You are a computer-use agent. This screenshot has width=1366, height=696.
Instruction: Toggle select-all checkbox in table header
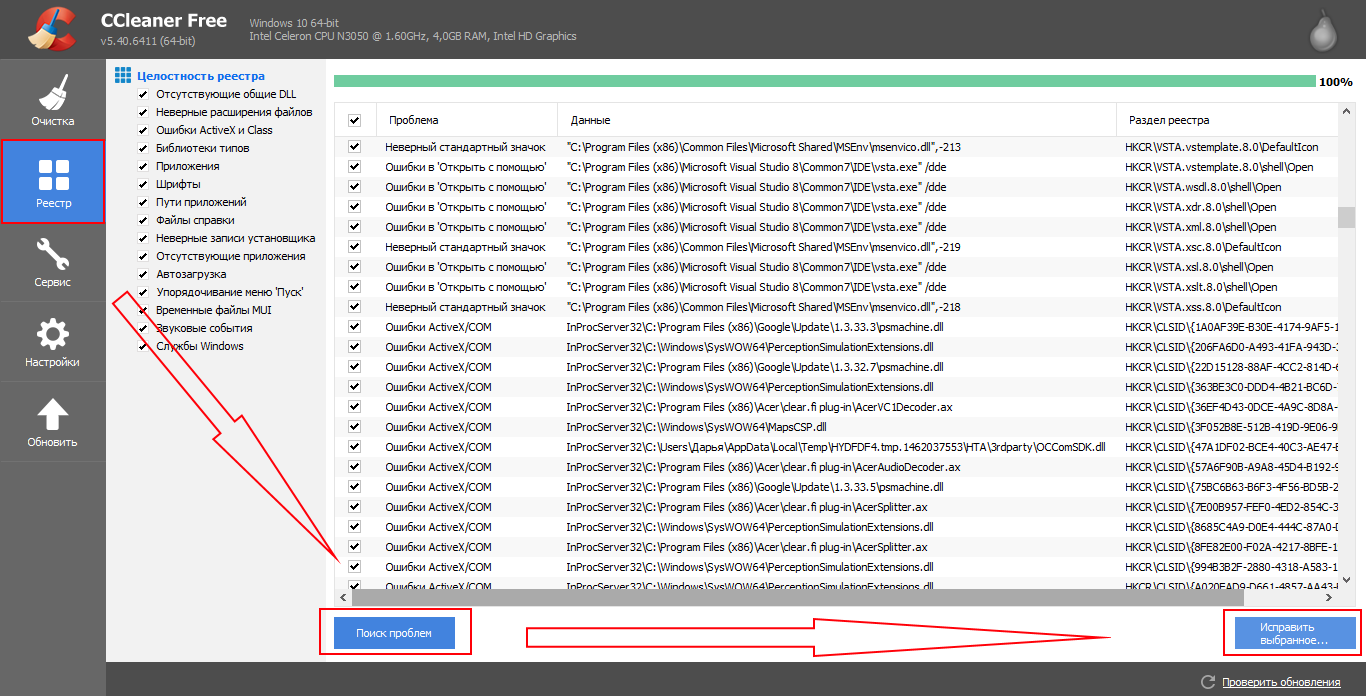354,120
